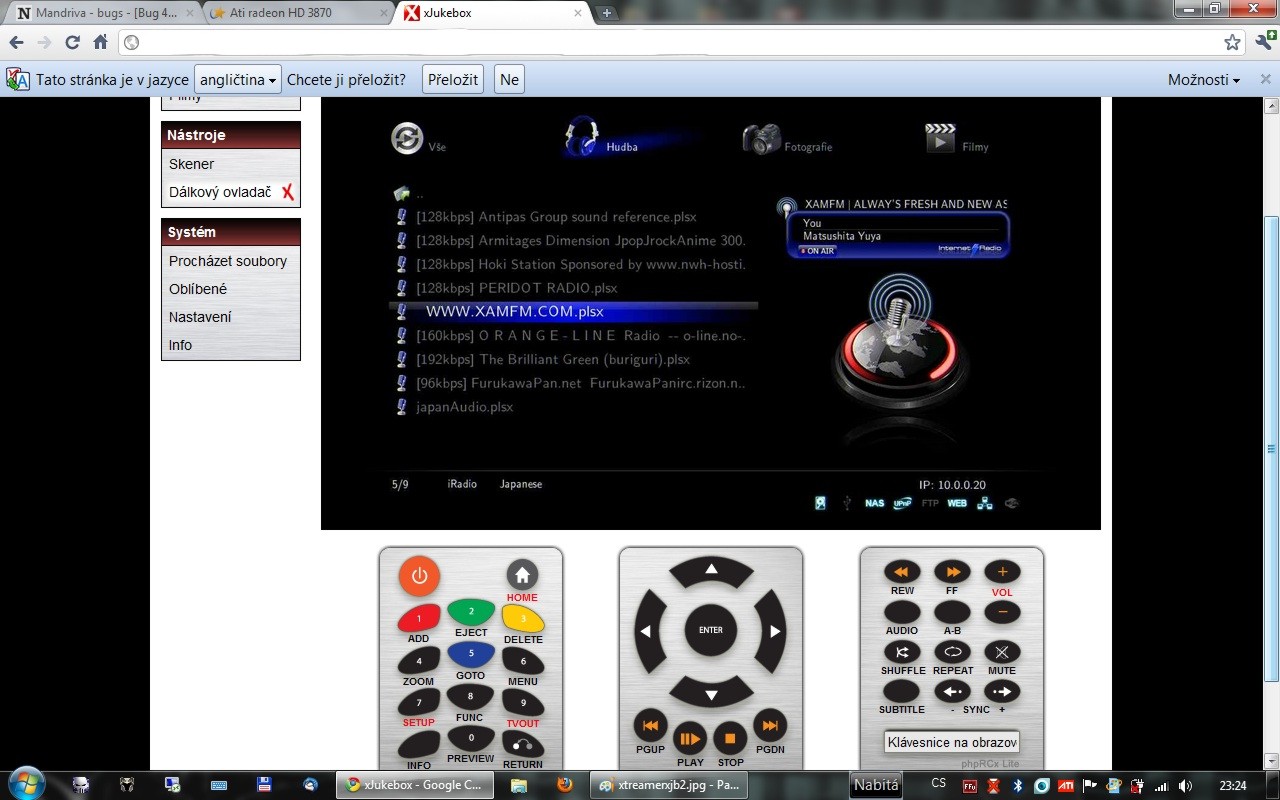Screen dimensions: 1280x800
Task: Click the blue GOTO button numbered 5
Action: point(471,655)
